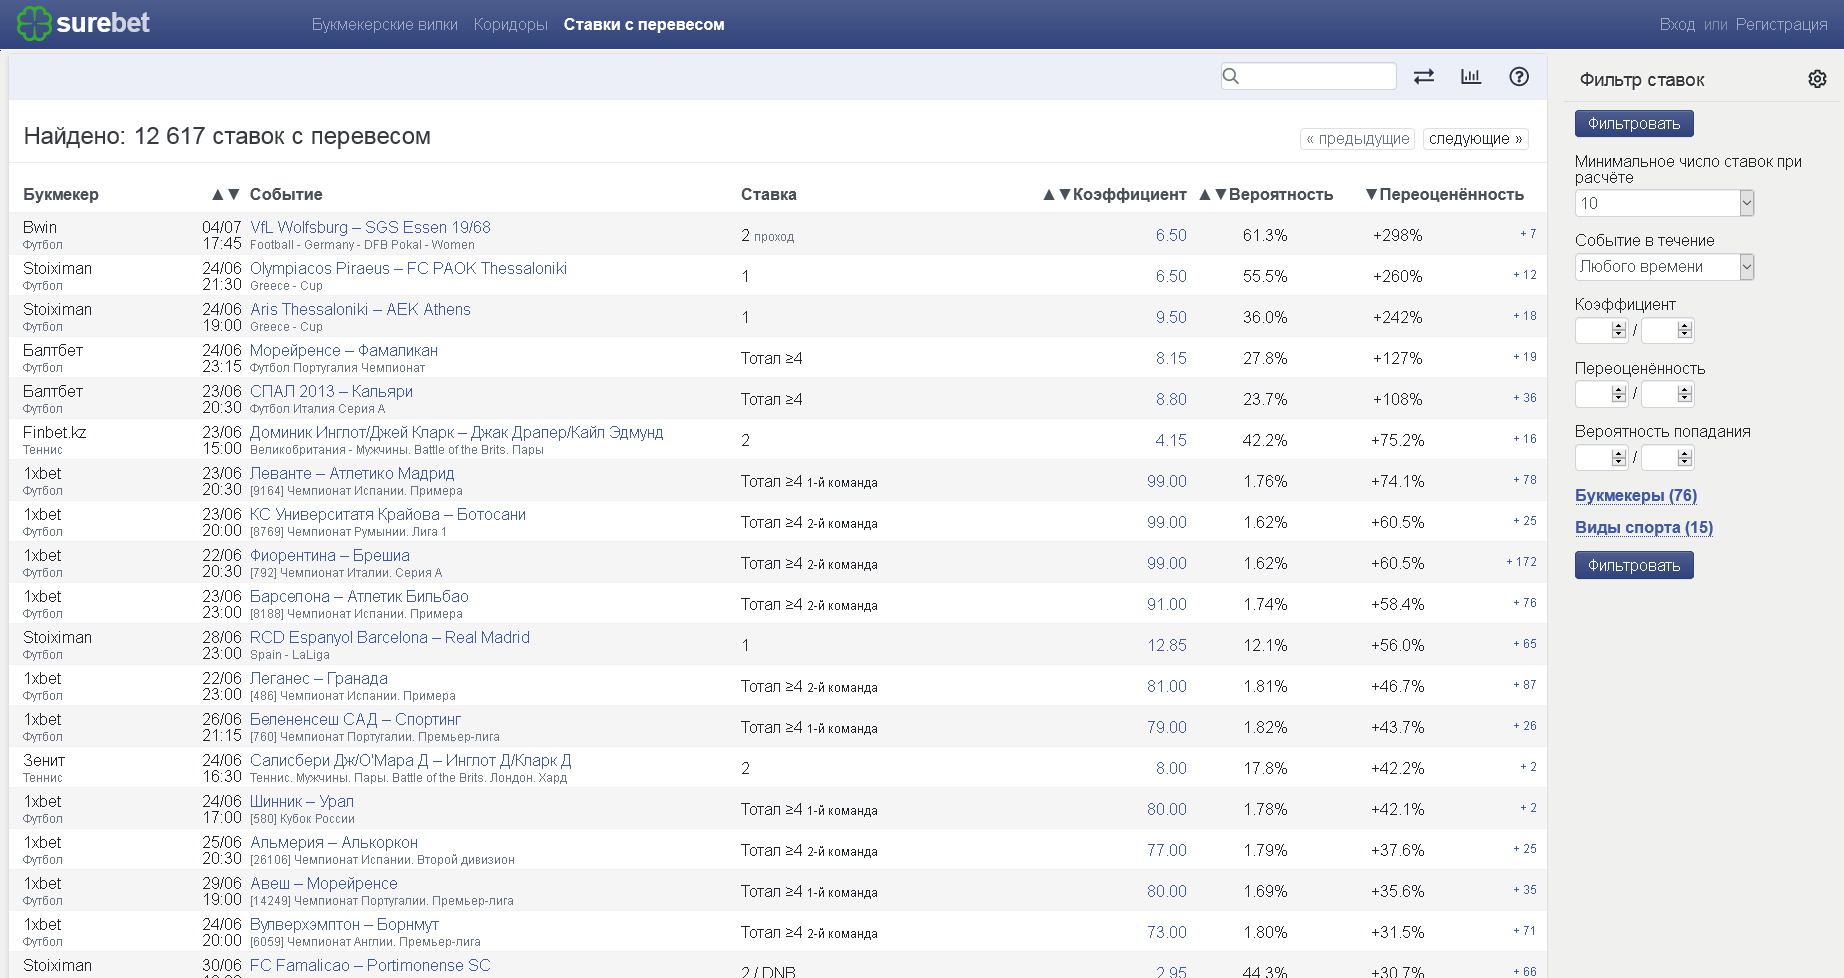Click Коэффициент maximum value stepper

tap(1685, 330)
